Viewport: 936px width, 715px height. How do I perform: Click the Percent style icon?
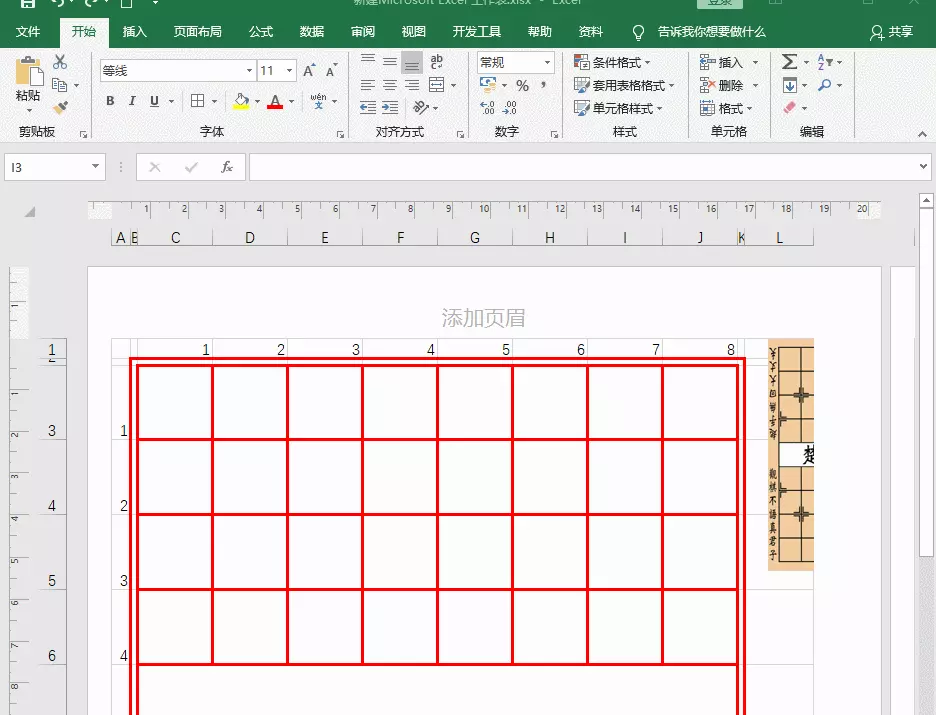(x=522, y=85)
